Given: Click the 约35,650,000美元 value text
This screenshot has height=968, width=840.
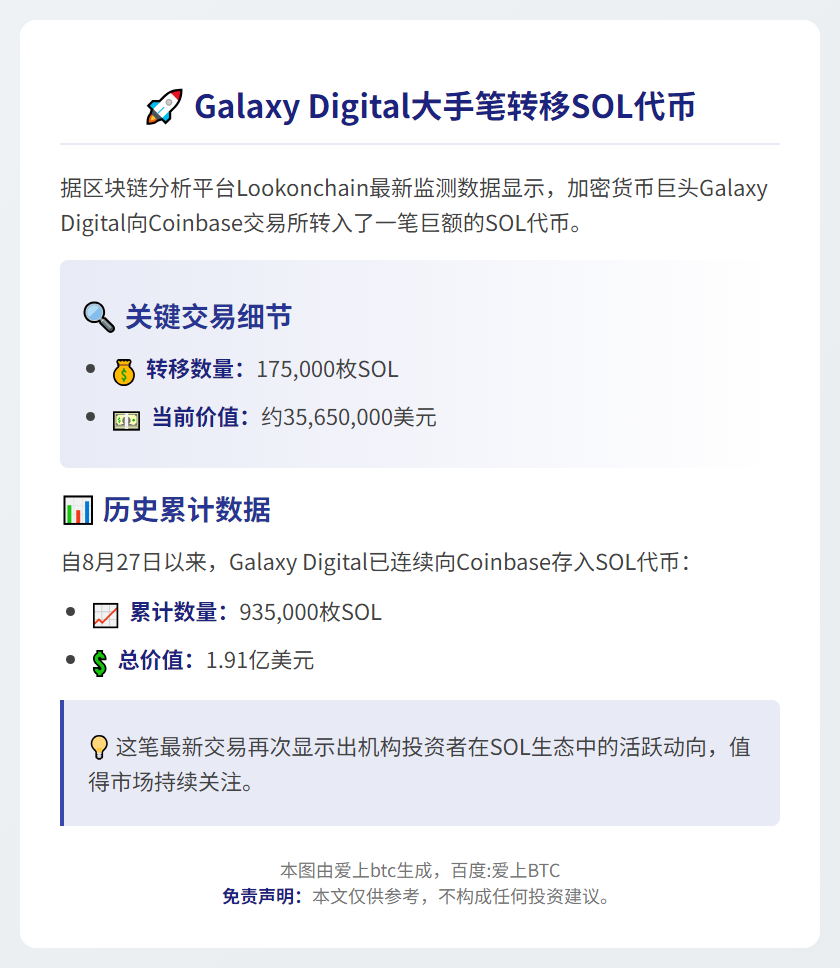Looking at the screenshot, I should click(349, 418).
